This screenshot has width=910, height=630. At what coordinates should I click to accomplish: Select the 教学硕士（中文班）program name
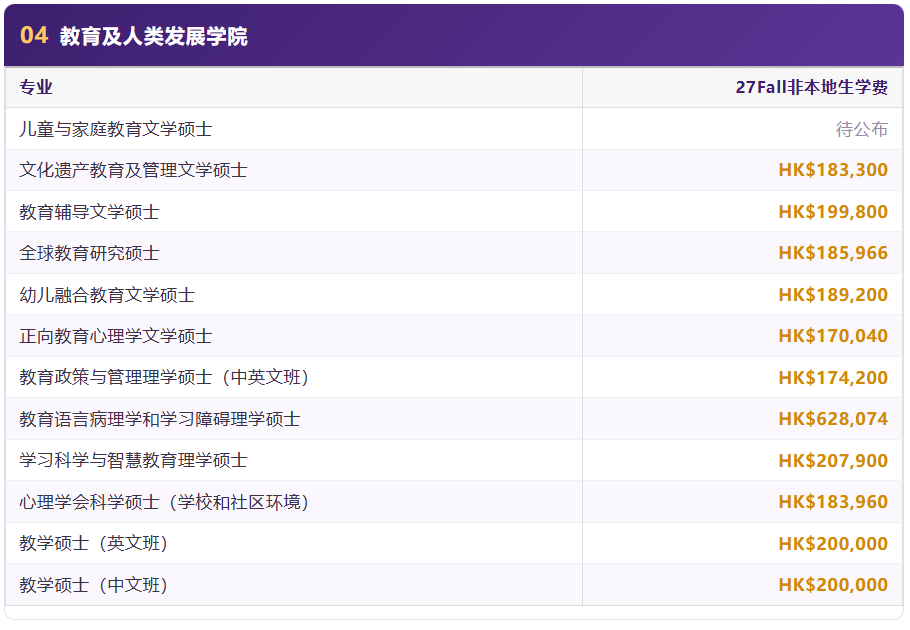click(93, 585)
